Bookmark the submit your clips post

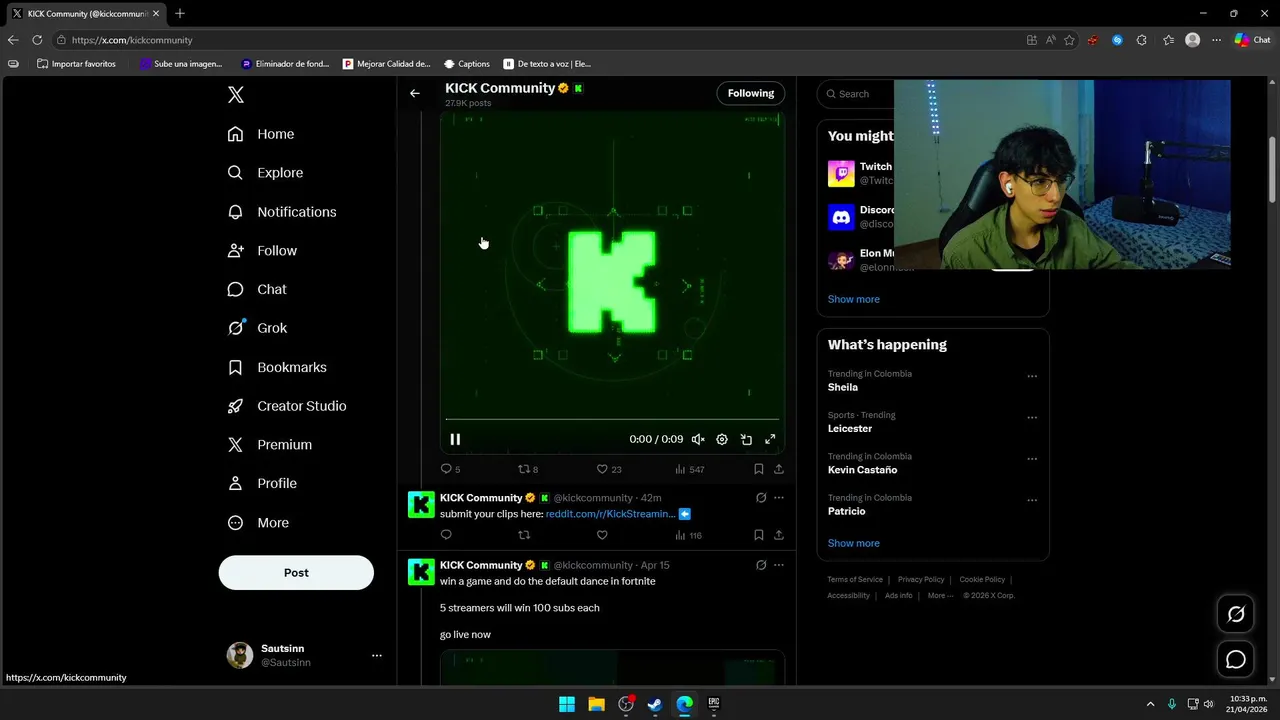point(759,535)
